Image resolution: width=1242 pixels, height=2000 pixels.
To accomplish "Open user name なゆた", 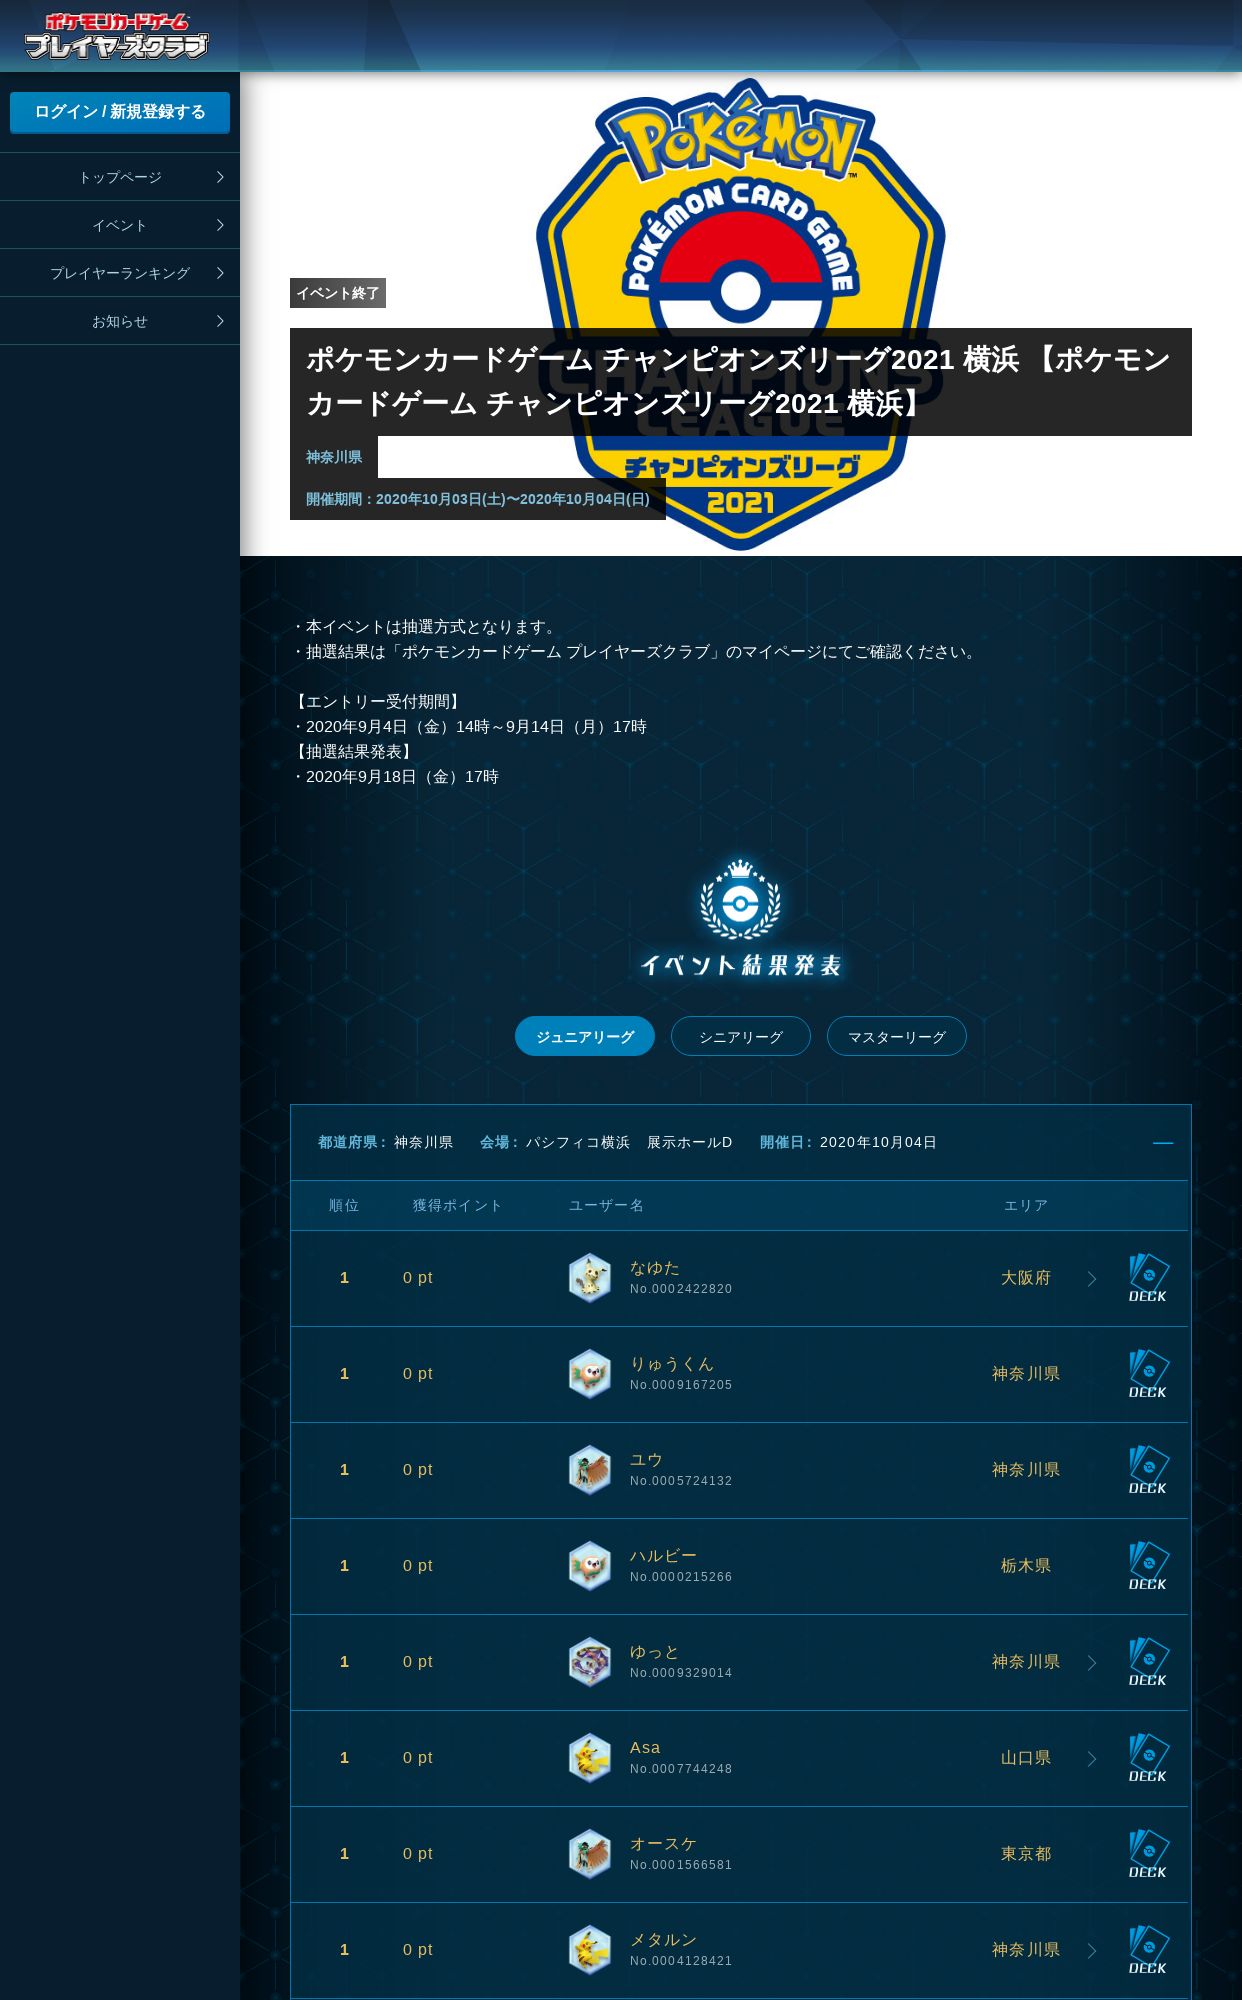I will 655,1268.
